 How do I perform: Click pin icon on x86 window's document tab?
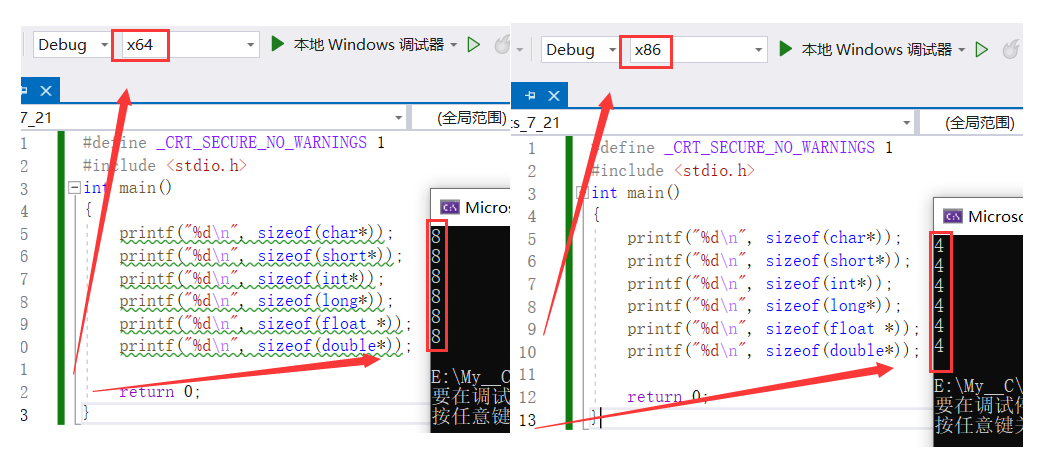[531, 96]
